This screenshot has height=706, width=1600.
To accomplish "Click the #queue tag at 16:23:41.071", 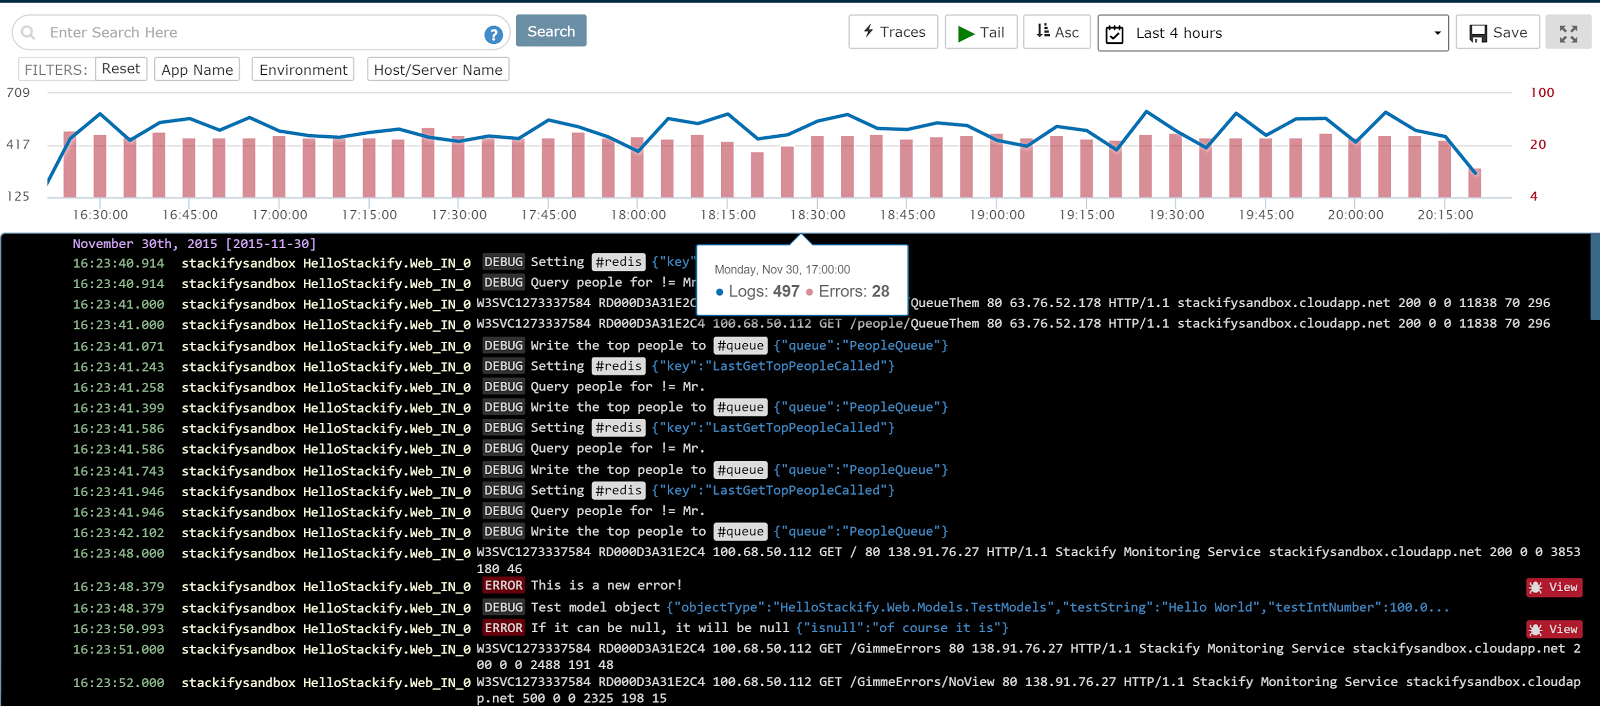I will [741, 346].
